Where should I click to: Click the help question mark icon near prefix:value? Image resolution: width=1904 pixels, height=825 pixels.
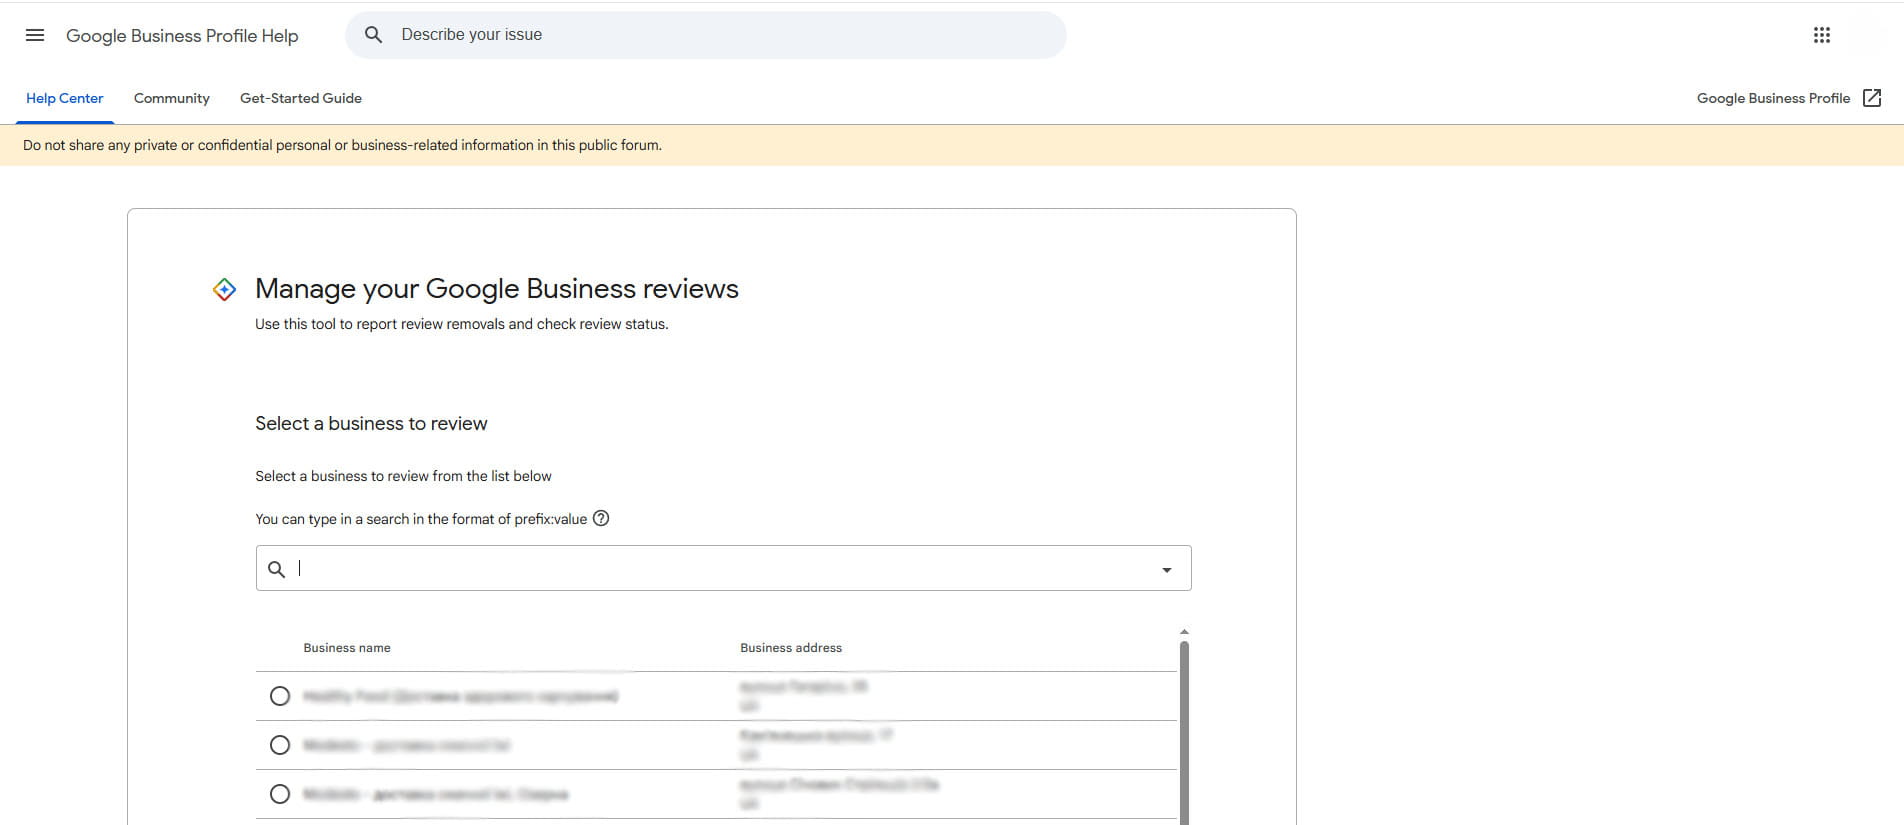tap(601, 518)
